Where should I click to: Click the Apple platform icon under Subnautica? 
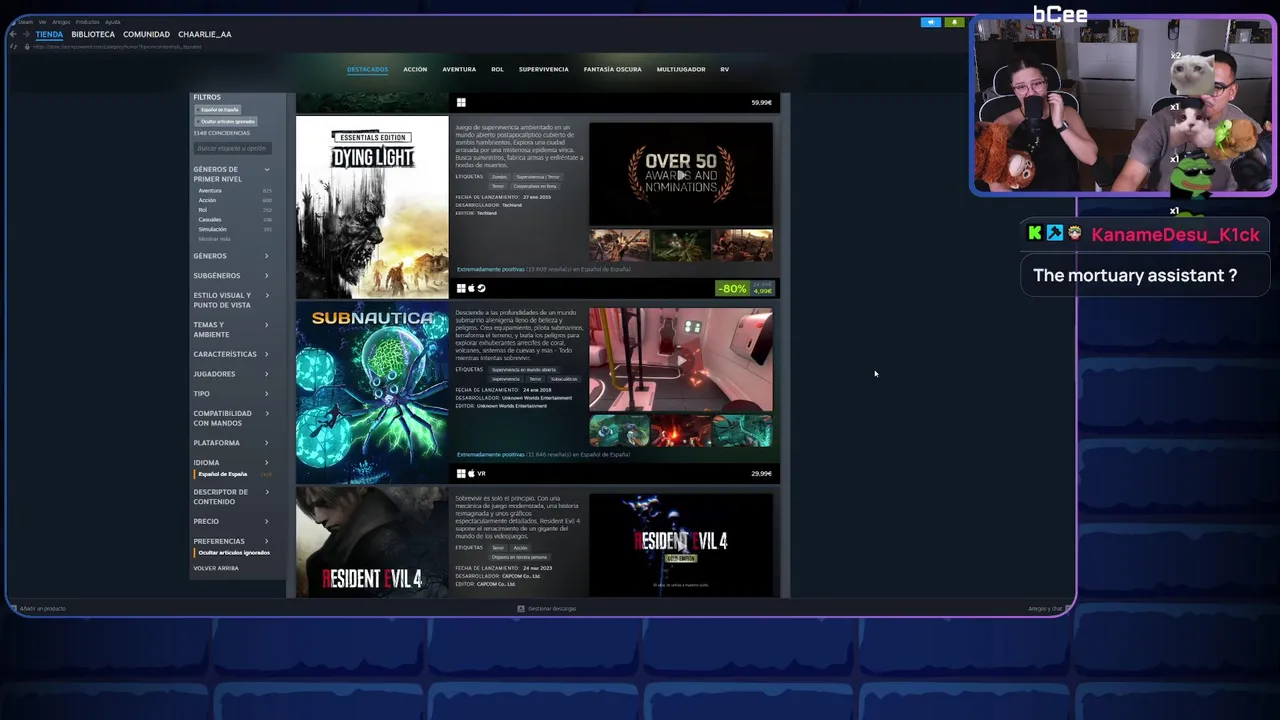[x=471, y=474]
